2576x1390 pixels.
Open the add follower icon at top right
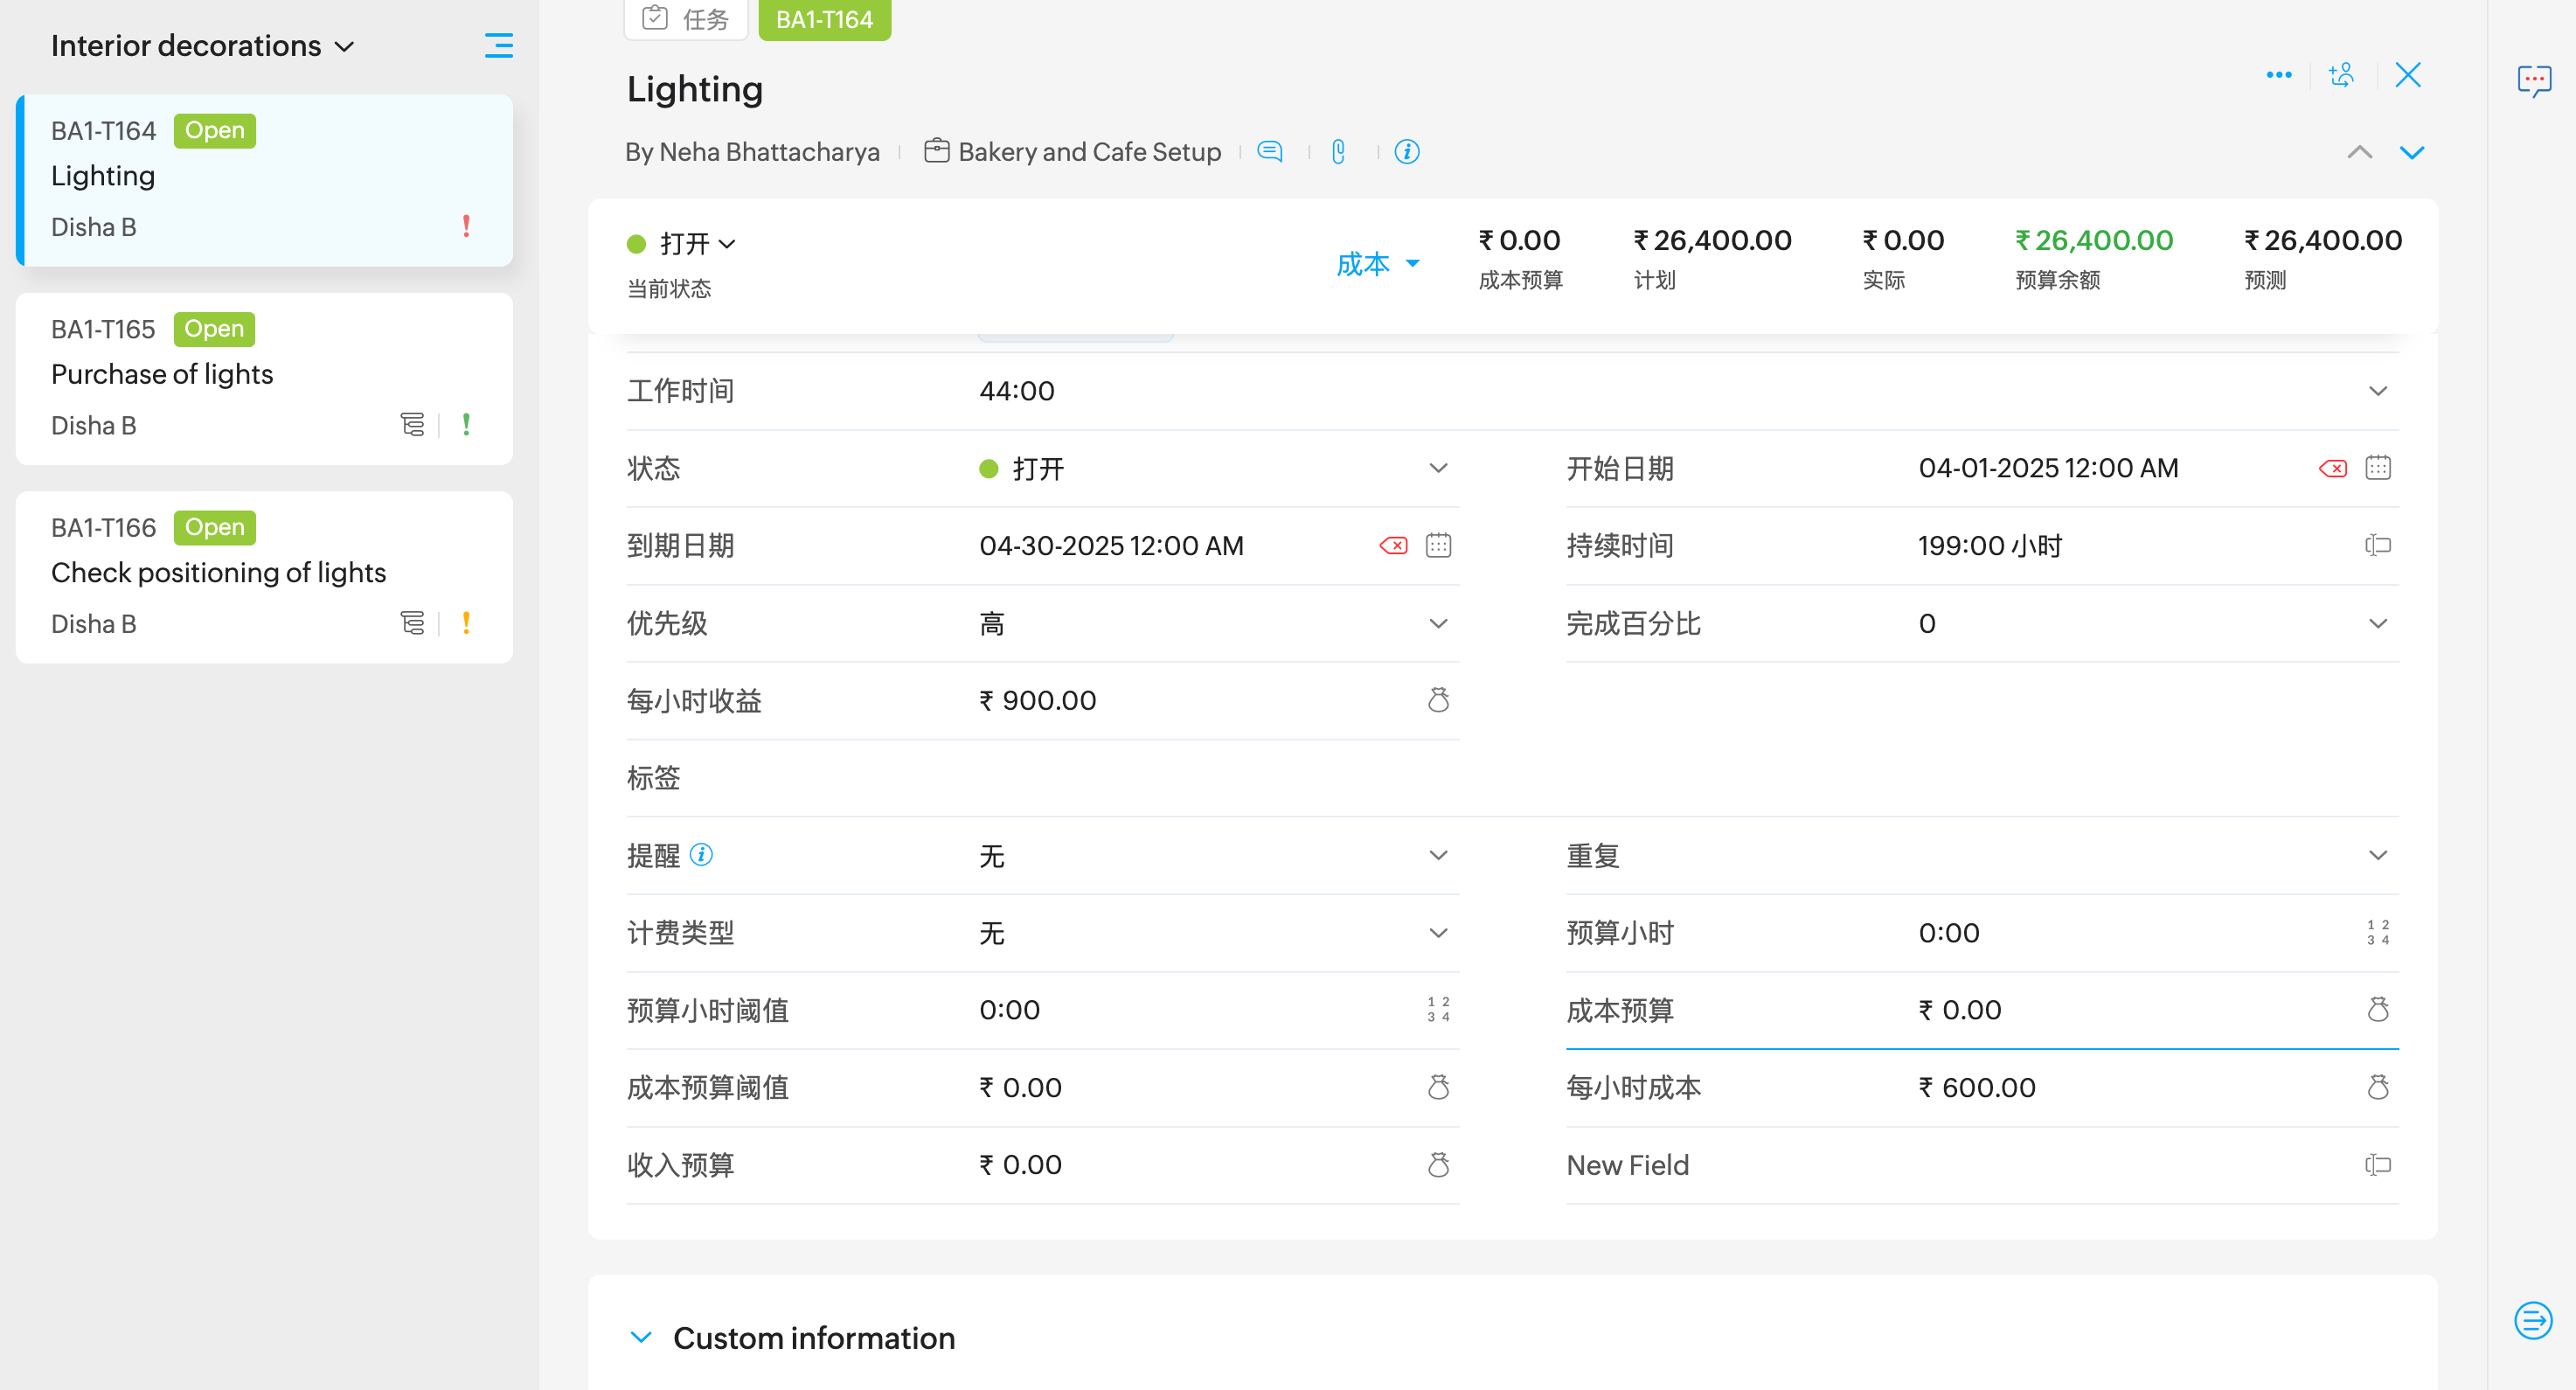coord(2341,76)
